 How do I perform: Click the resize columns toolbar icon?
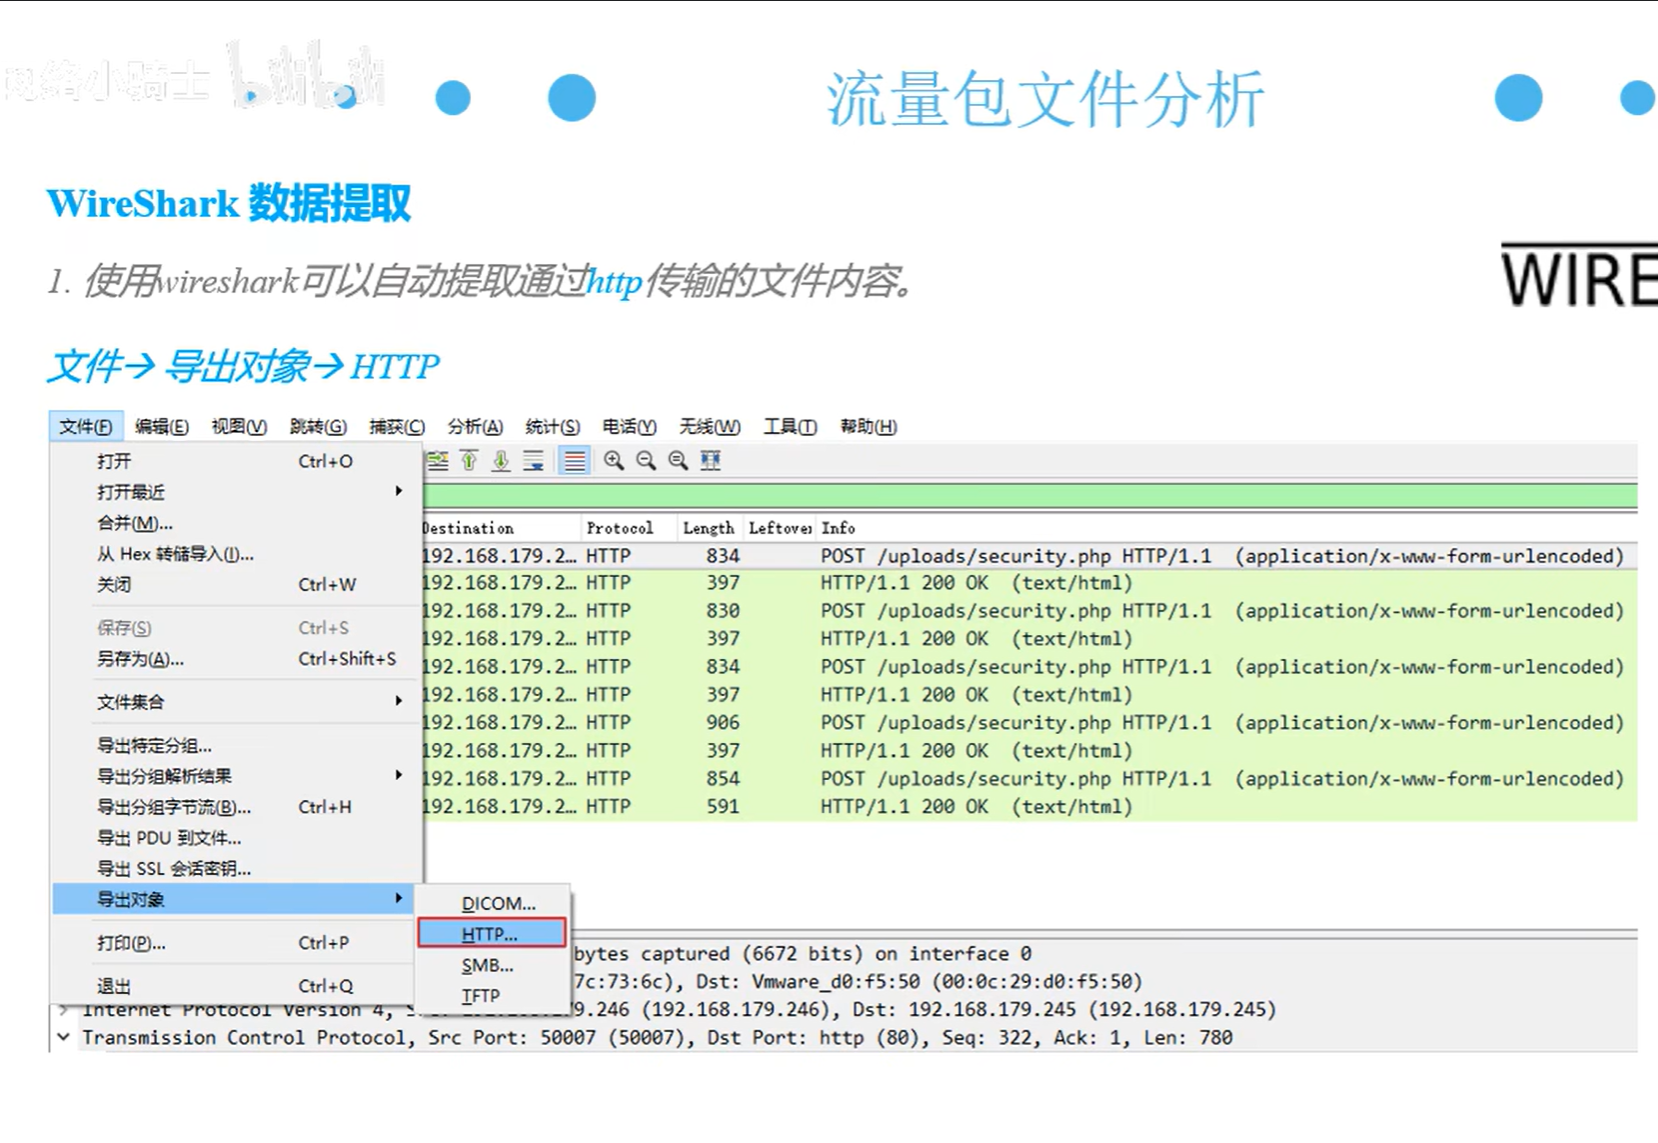pos(710,461)
